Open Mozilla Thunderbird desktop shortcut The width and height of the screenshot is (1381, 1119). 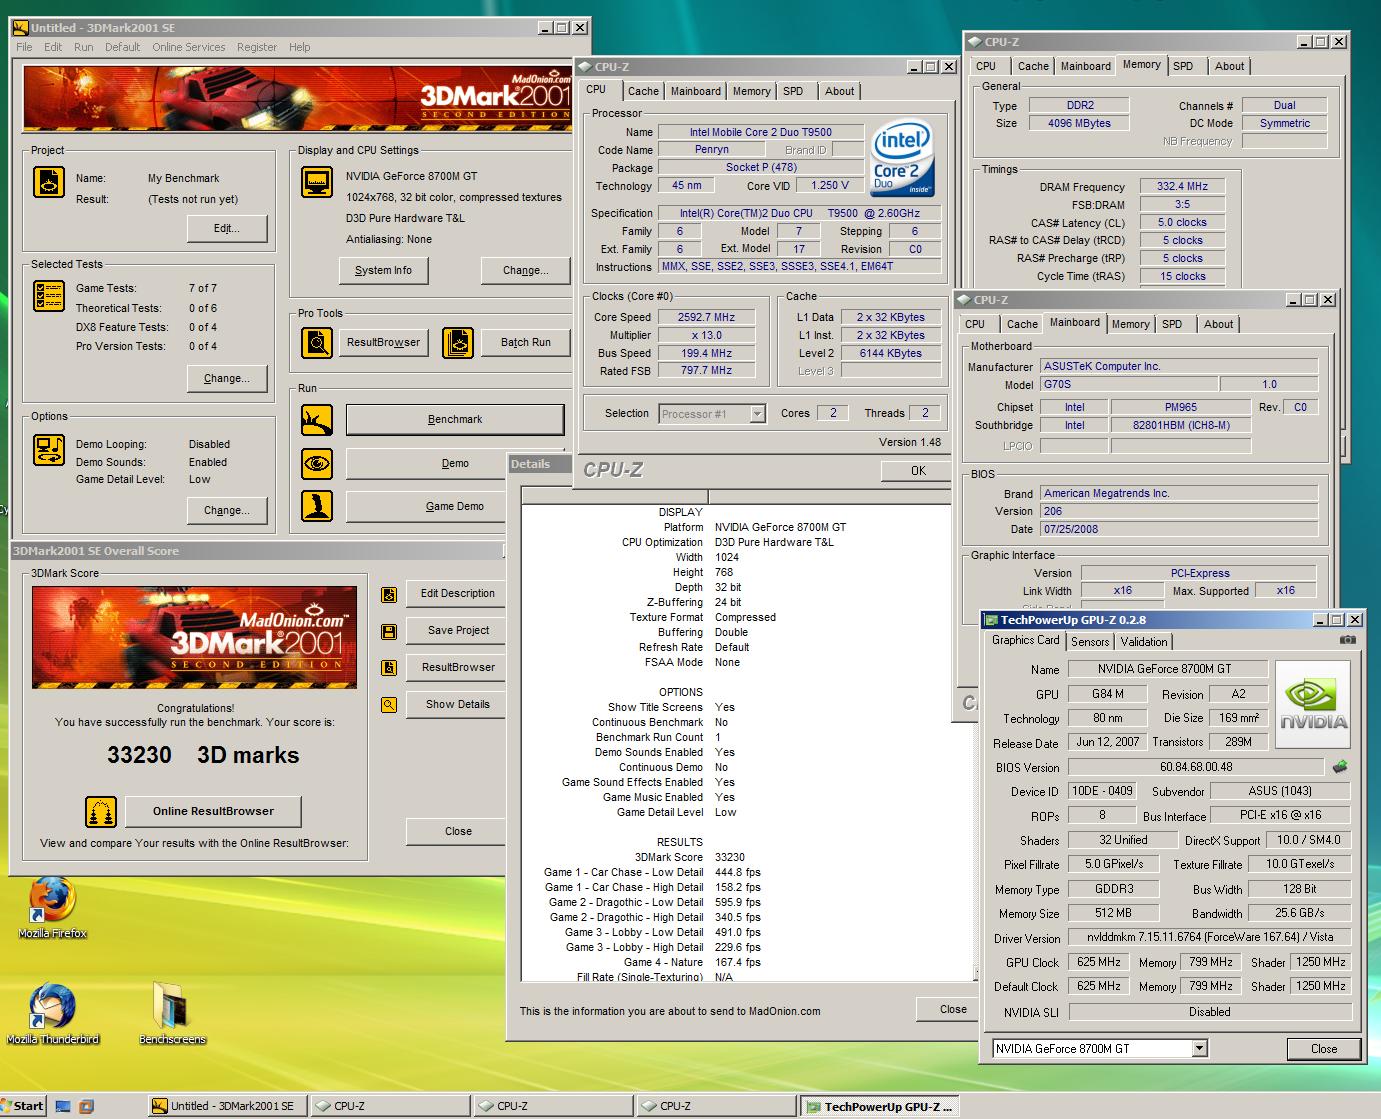(x=52, y=1013)
